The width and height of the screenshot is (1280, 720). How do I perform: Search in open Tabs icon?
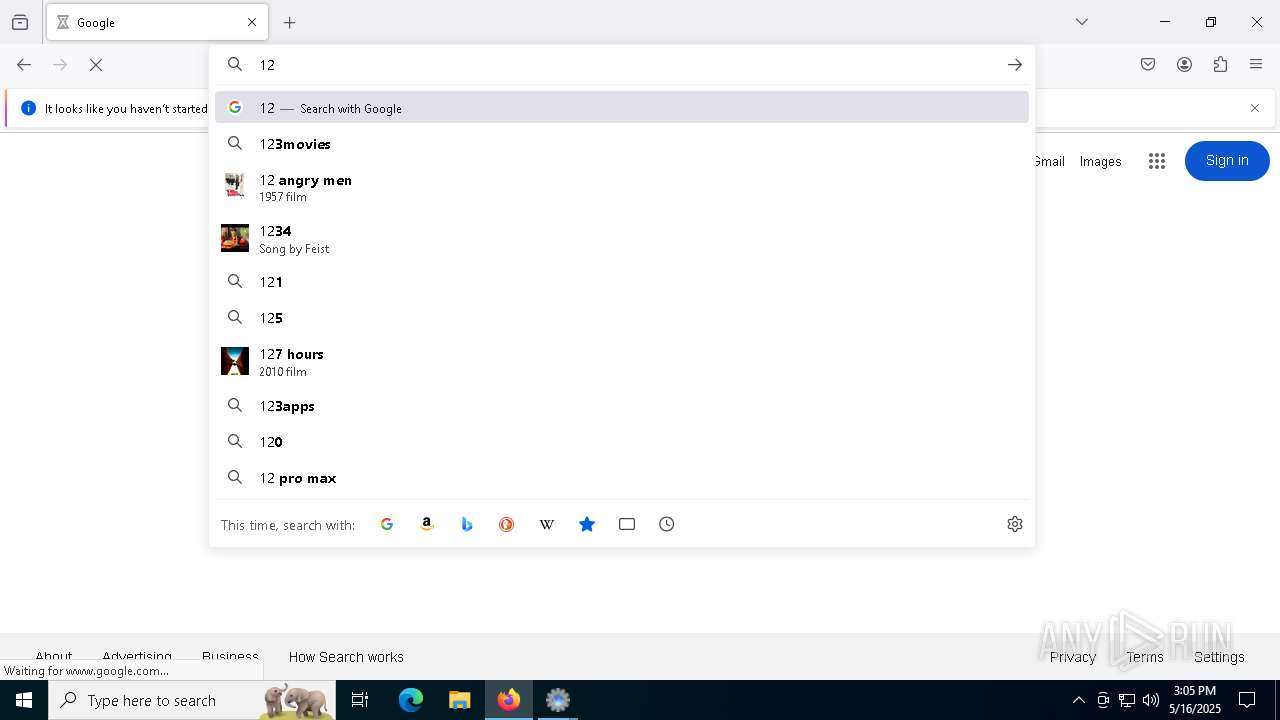[x=627, y=524]
